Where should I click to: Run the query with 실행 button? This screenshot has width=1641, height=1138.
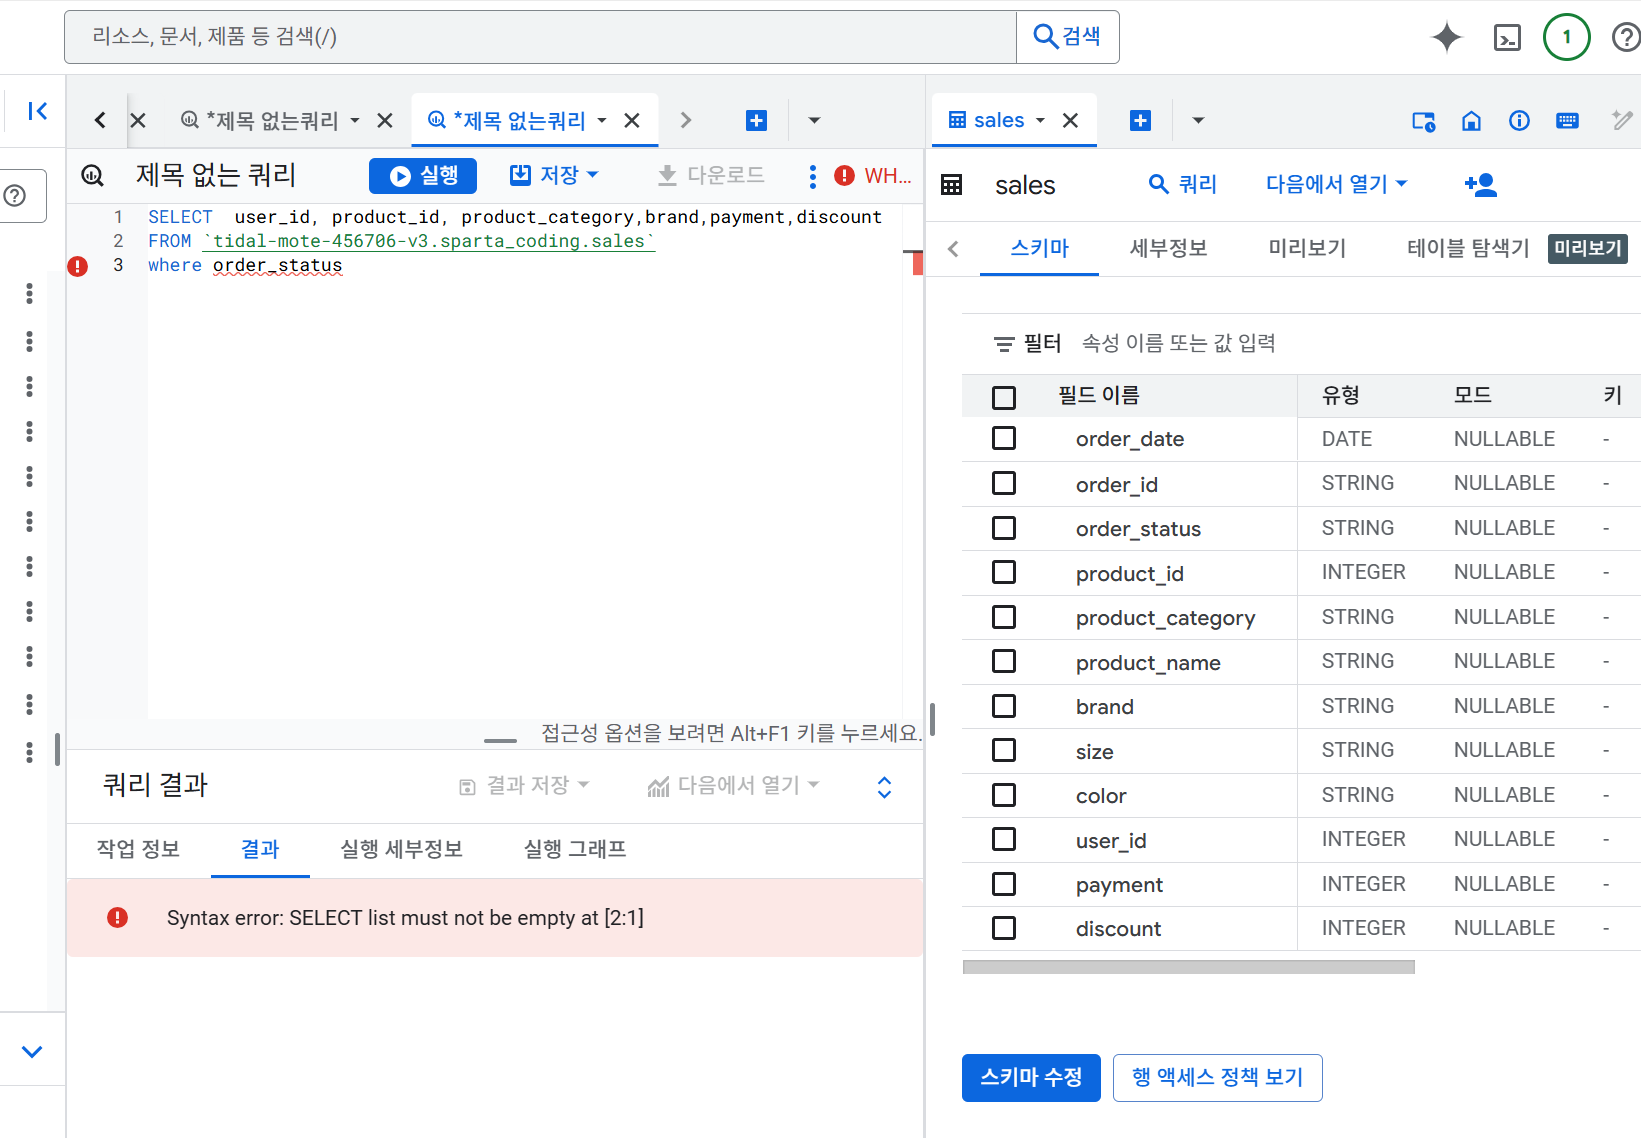pos(423,176)
